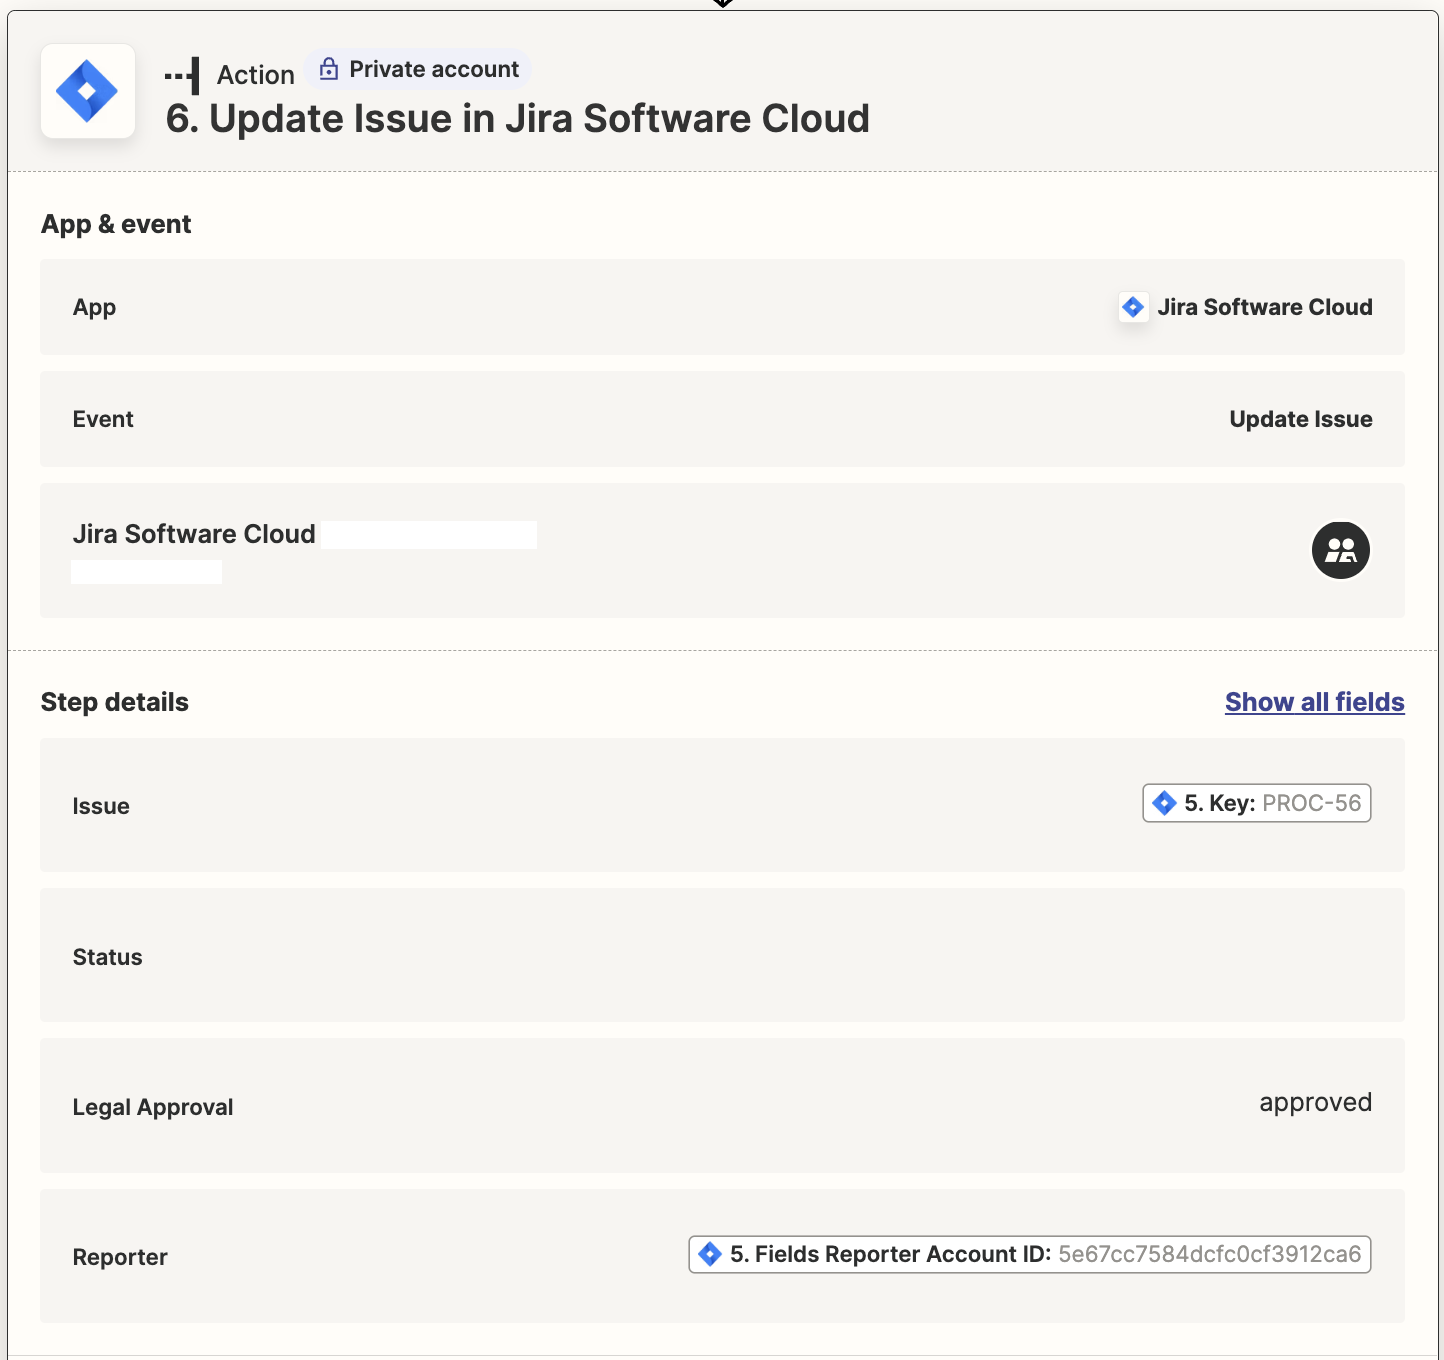Click the Step details section heading
1444x1360 pixels.
(x=115, y=702)
